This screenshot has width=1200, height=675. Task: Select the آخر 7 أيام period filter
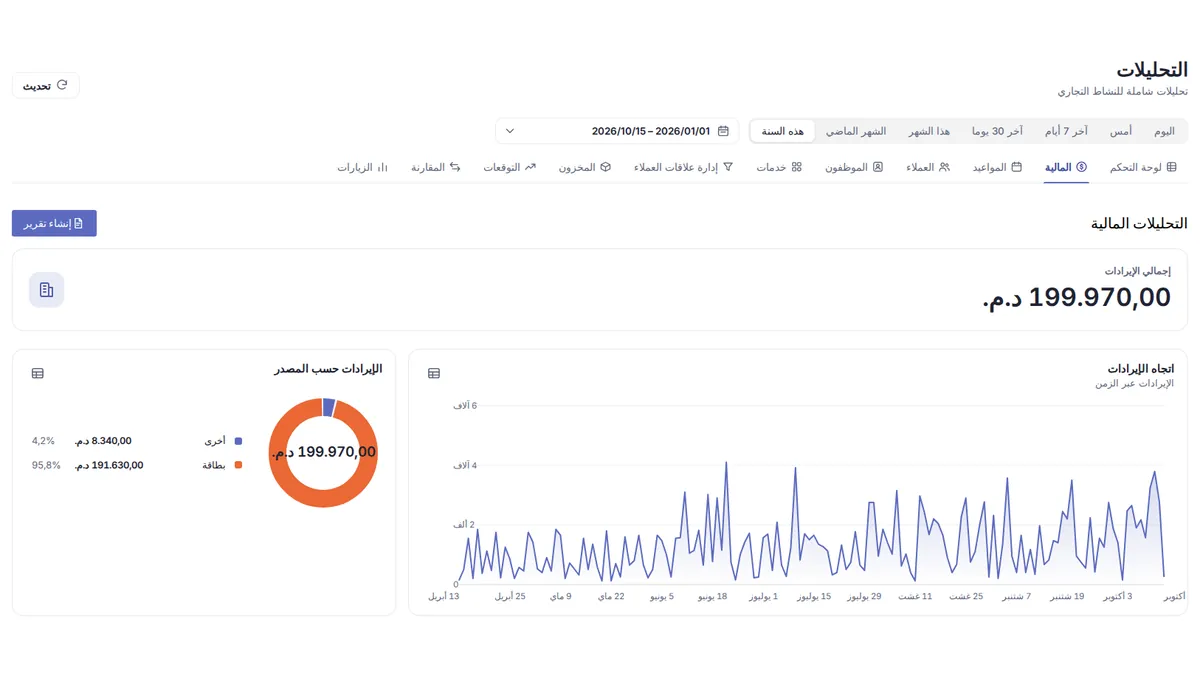coord(1065,131)
